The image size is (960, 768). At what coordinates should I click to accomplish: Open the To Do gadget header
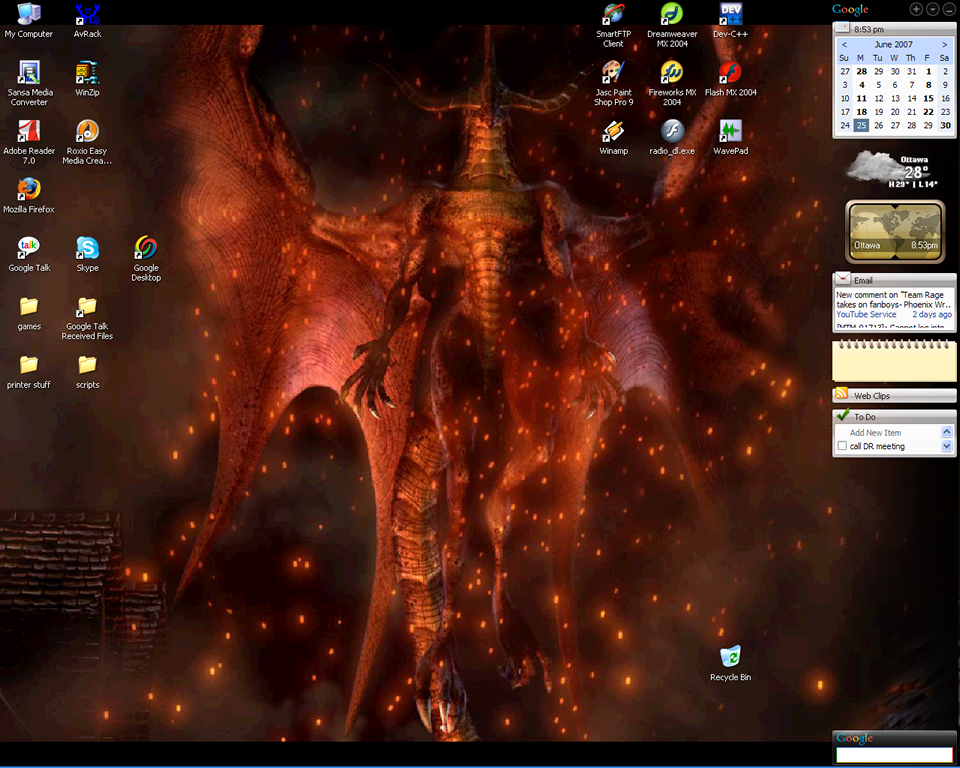(x=894, y=416)
